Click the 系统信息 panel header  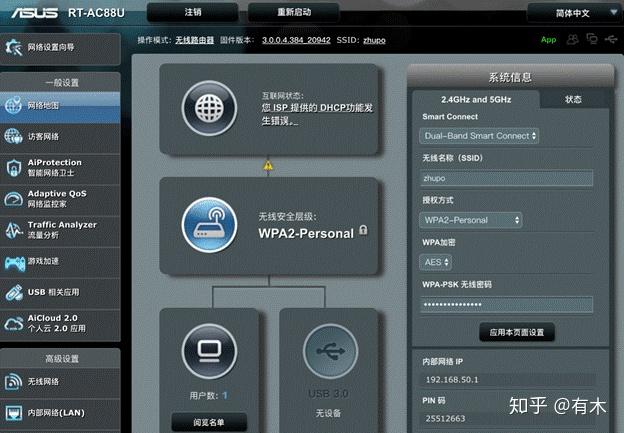point(510,77)
